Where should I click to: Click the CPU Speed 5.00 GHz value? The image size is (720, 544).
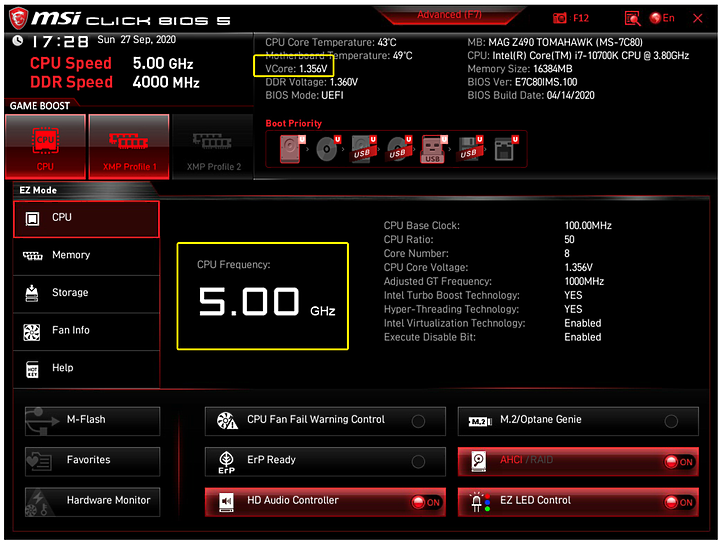[163, 63]
